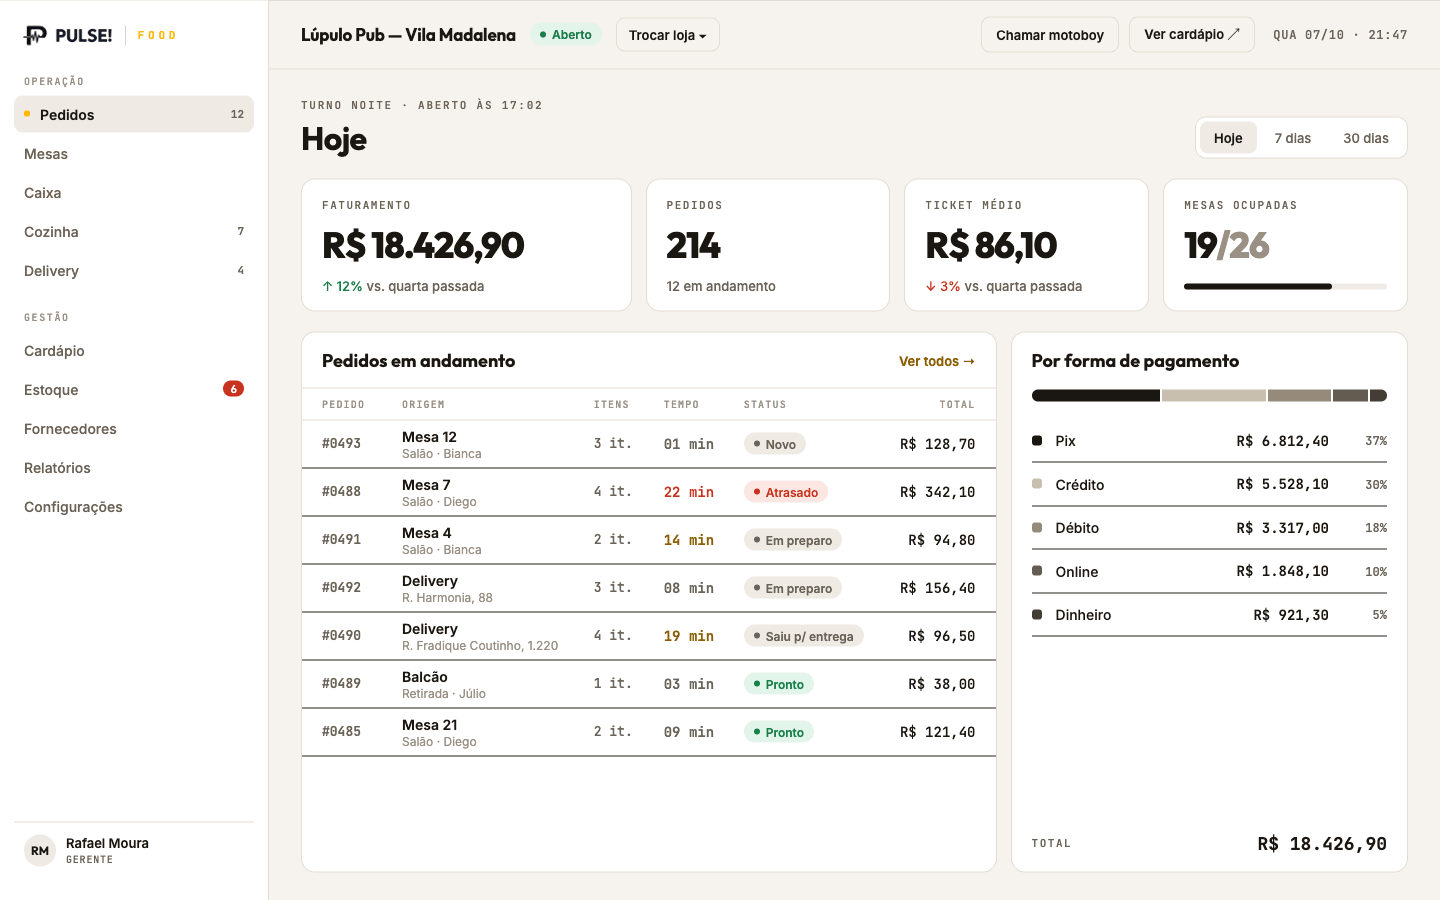Click the Tempo column header
The image size is (1440, 900).
681,405
